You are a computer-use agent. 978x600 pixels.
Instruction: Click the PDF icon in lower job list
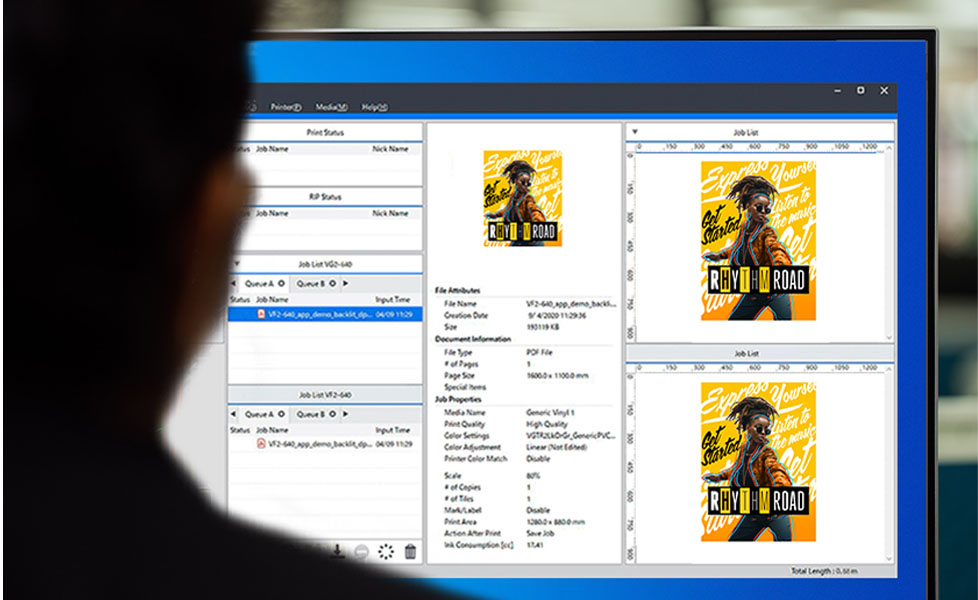coord(261,444)
